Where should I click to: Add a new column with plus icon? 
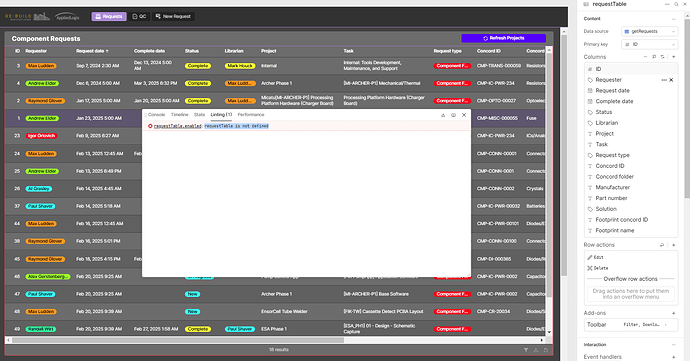tap(673, 57)
